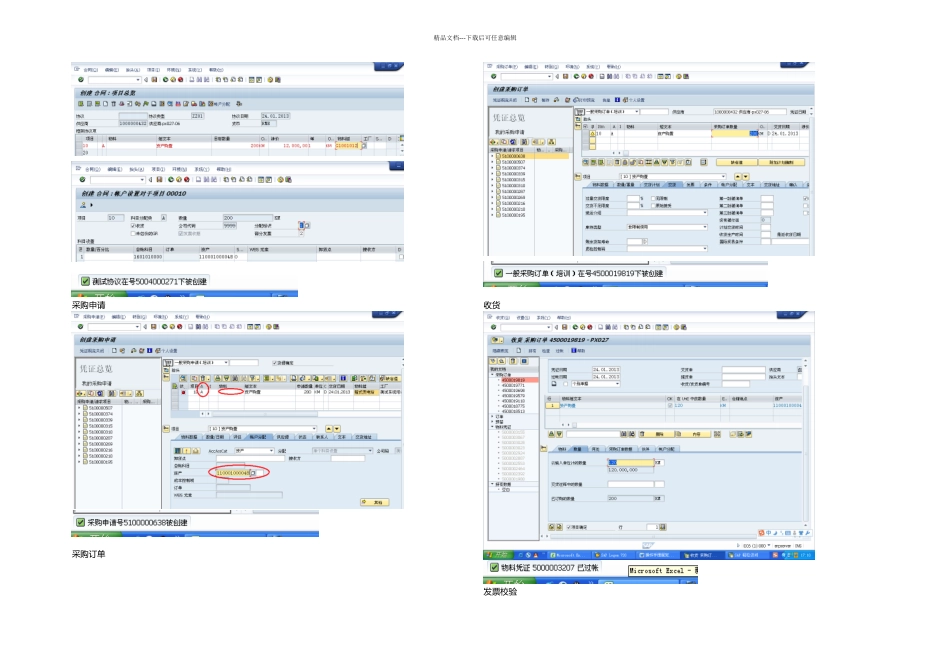Click person icon below account assignment window title
Viewport: 950px width, 672px height.
coord(83,205)
